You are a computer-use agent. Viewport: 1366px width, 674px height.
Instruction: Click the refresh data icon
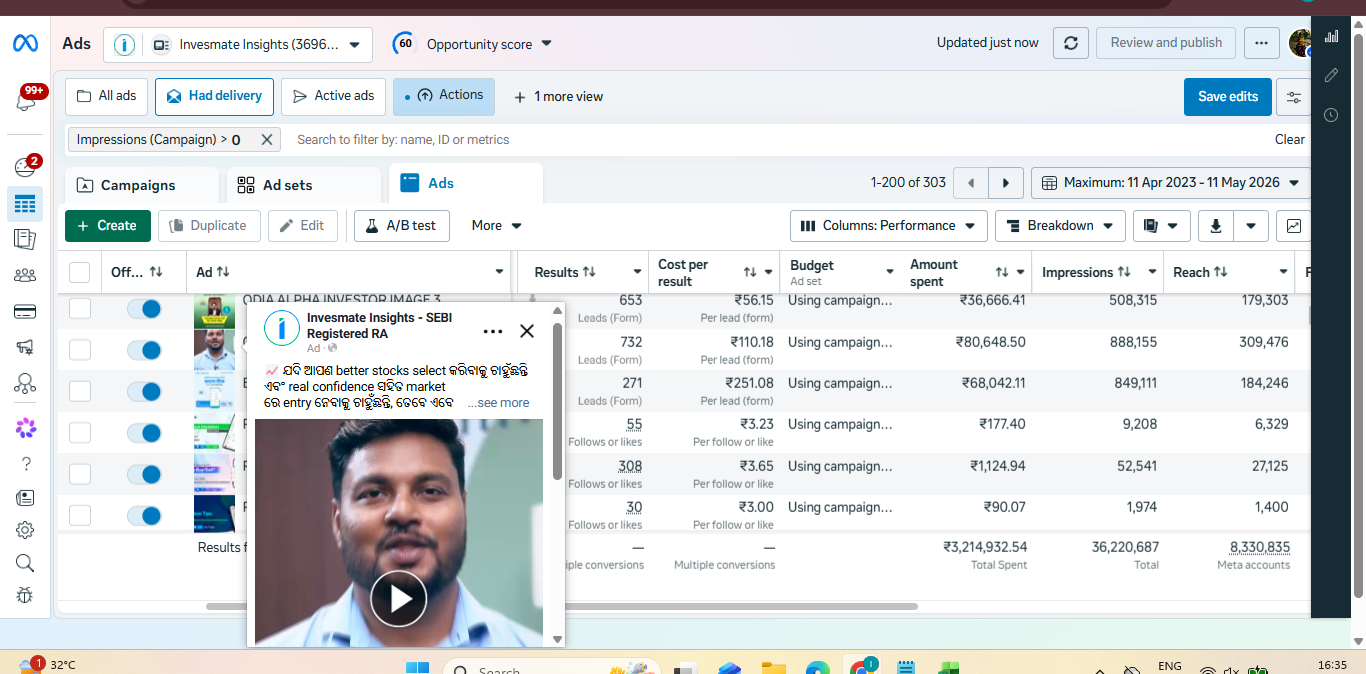pyautogui.click(x=1071, y=43)
